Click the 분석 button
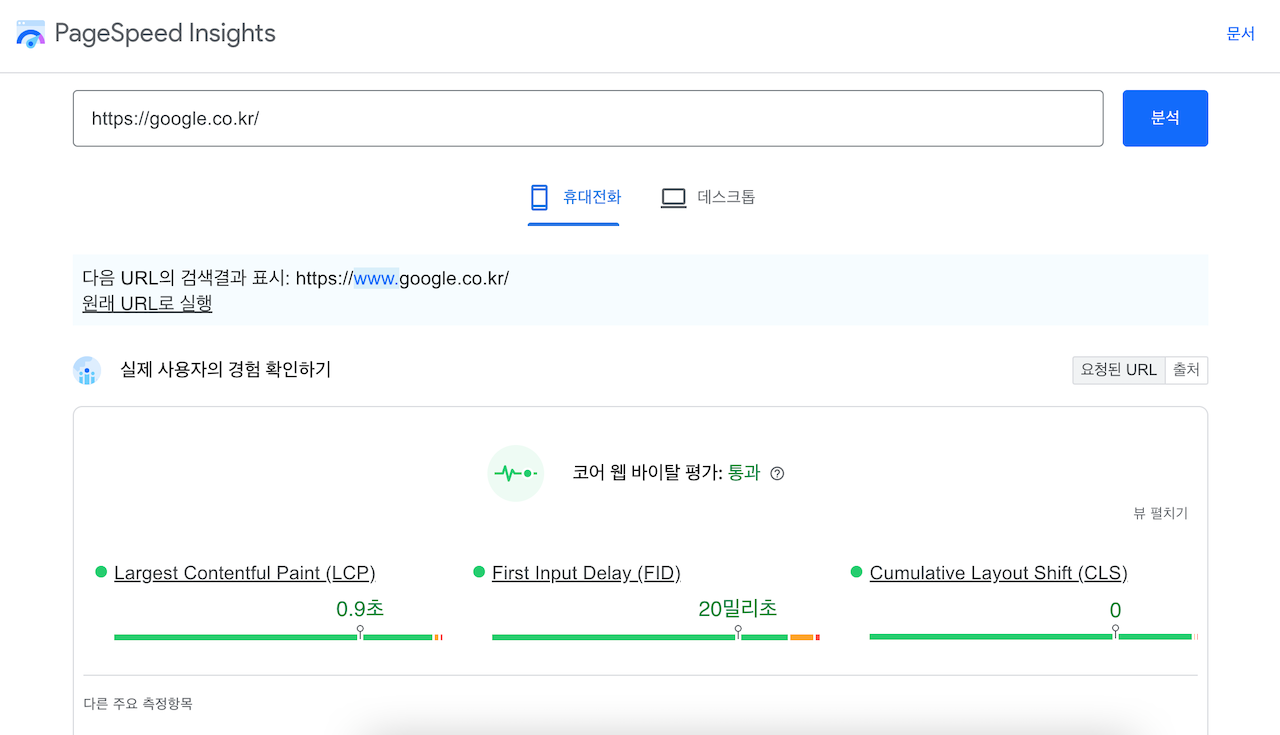Image resolution: width=1280 pixels, height=735 pixels. coord(1165,118)
